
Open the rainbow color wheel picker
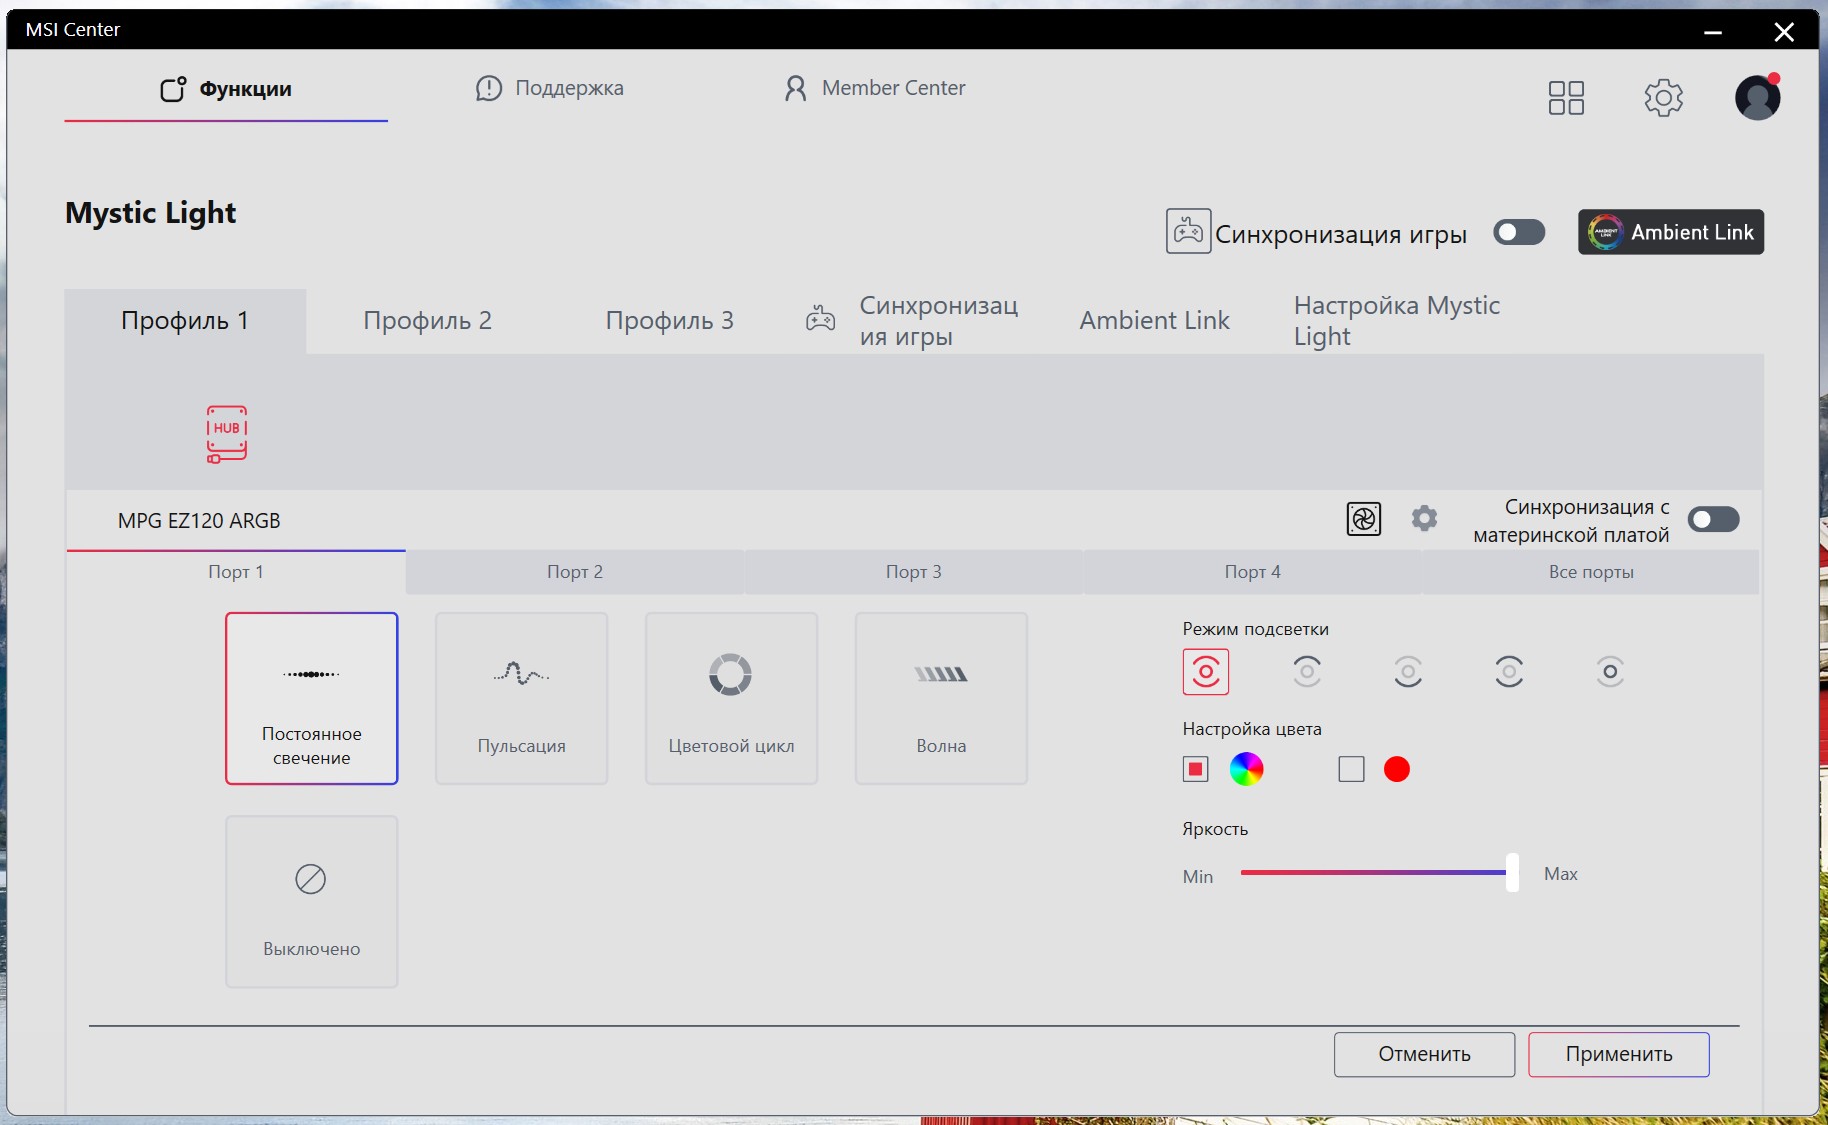(x=1246, y=769)
